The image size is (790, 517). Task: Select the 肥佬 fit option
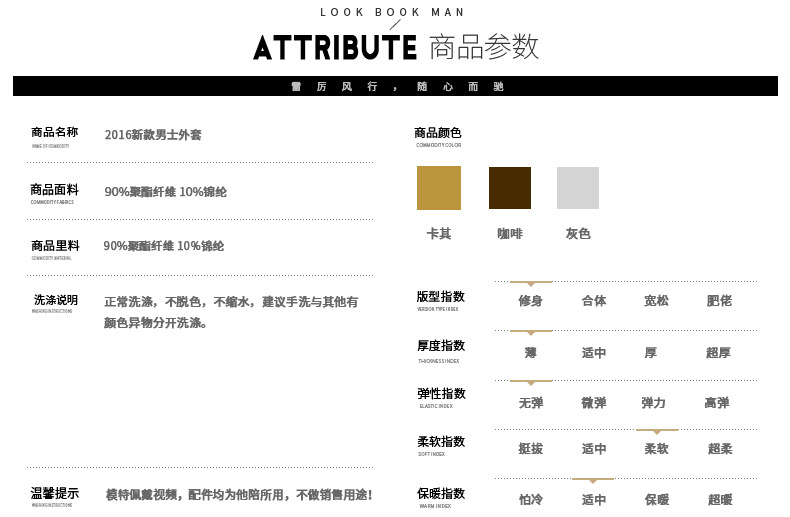tap(719, 300)
